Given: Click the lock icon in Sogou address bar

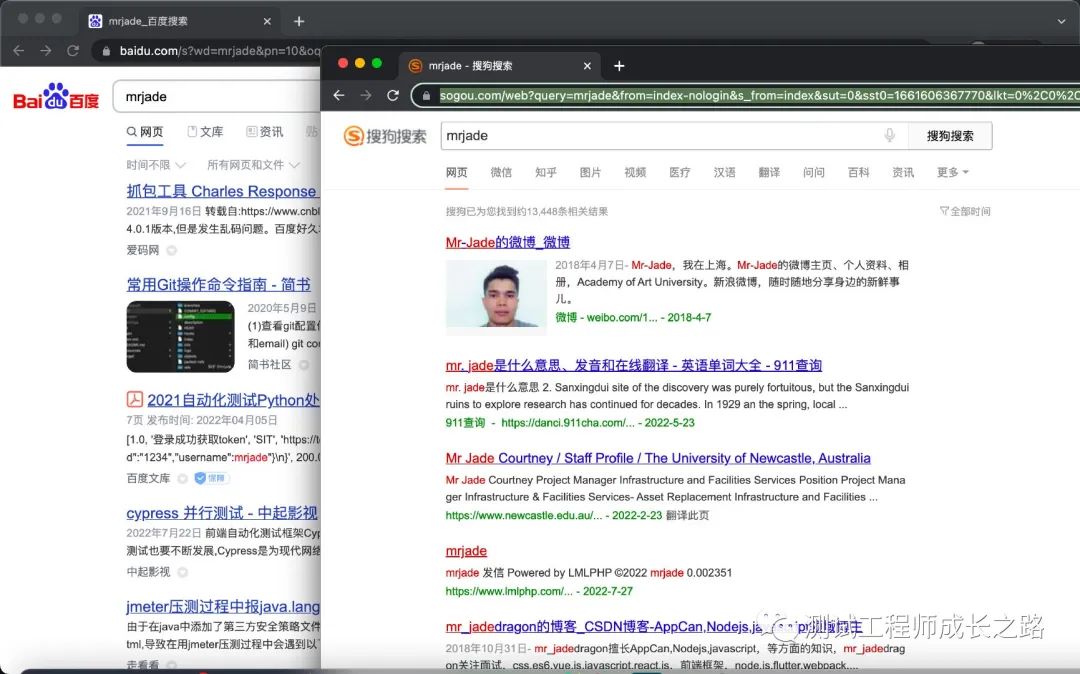Looking at the screenshot, I should pos(426,96).
